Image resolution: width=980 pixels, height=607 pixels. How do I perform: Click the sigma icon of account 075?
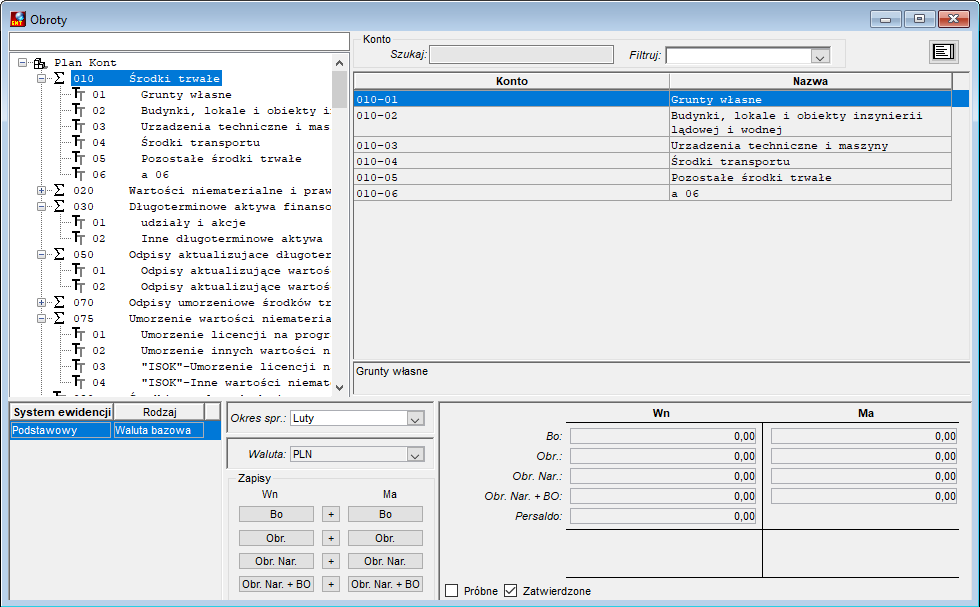(59, 318)
